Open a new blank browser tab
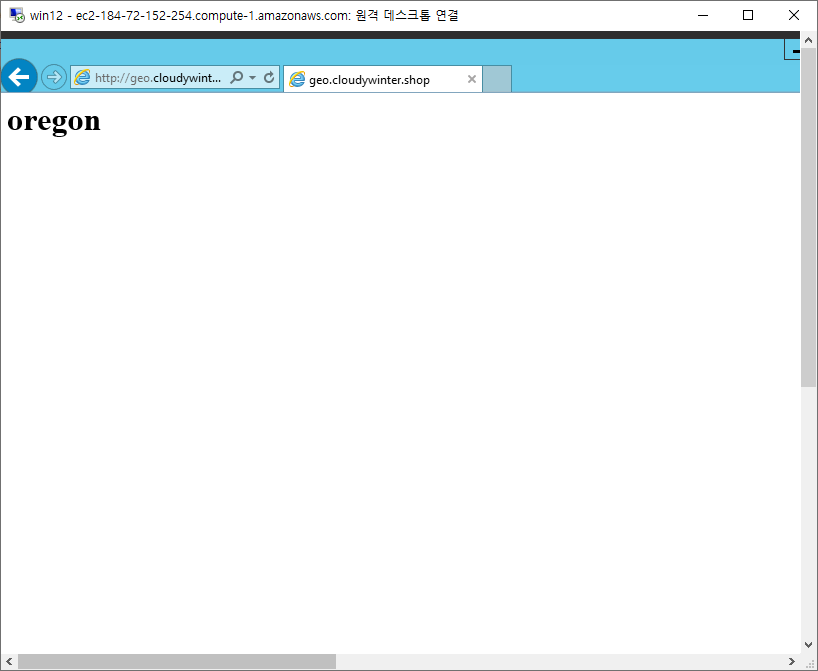This screenshot has height=671, width=818. point(497,79)
